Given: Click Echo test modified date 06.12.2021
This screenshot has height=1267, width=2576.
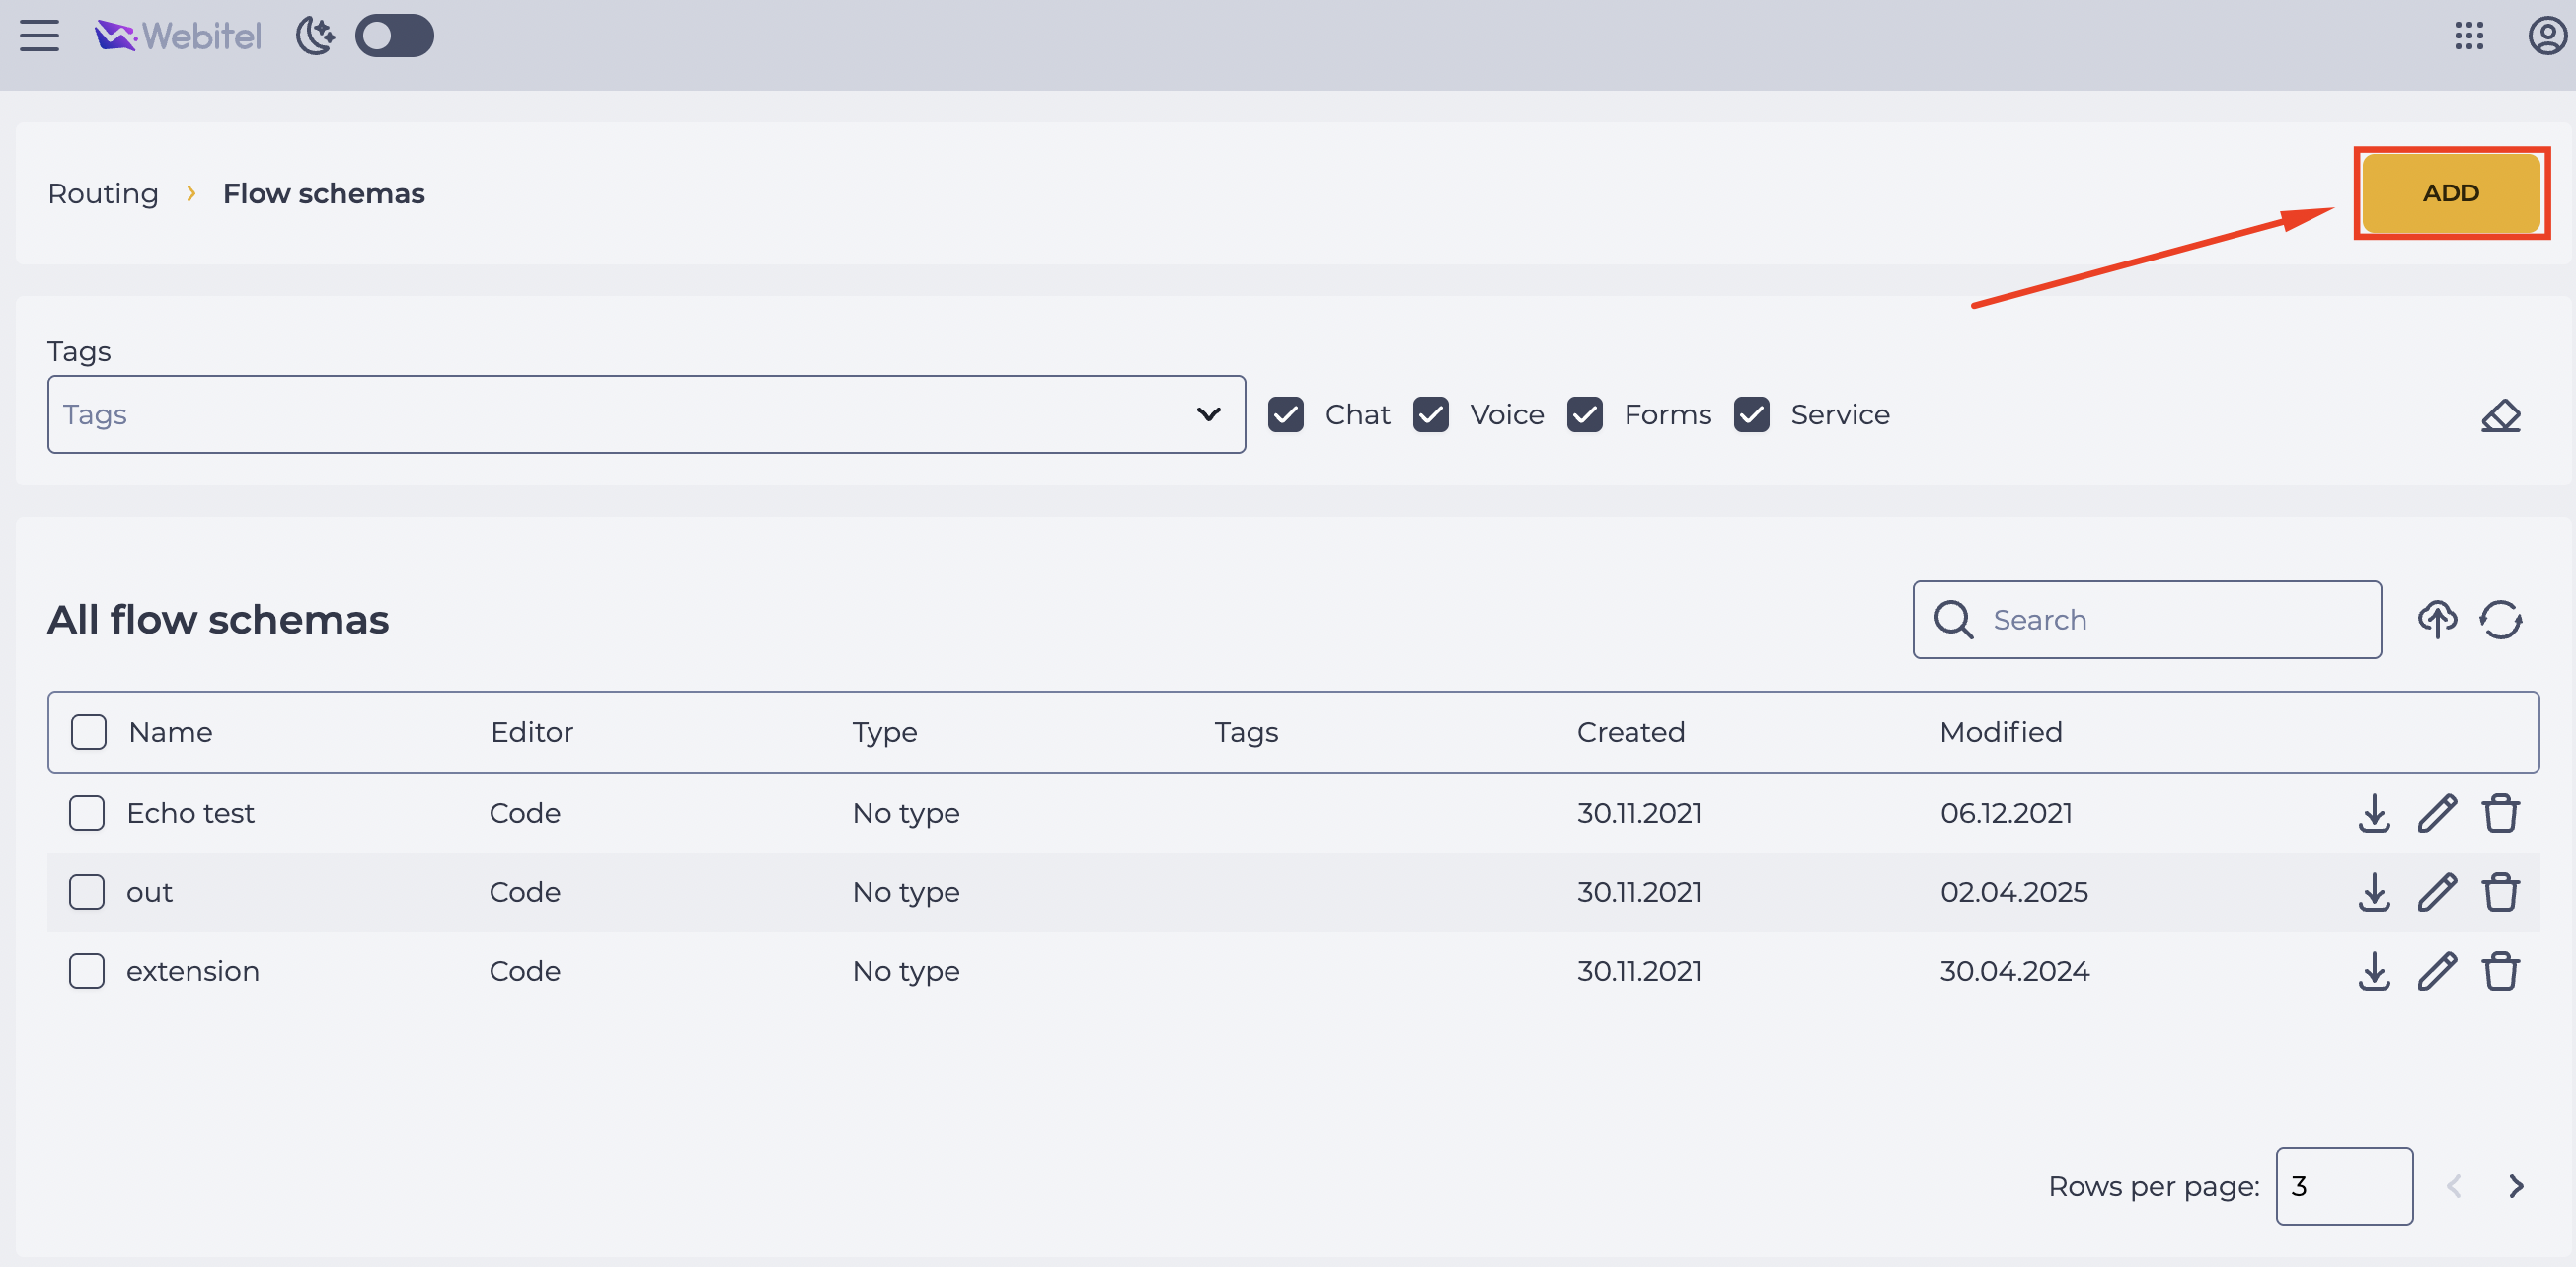Looking at the screenshot, I should (2006, 813).
